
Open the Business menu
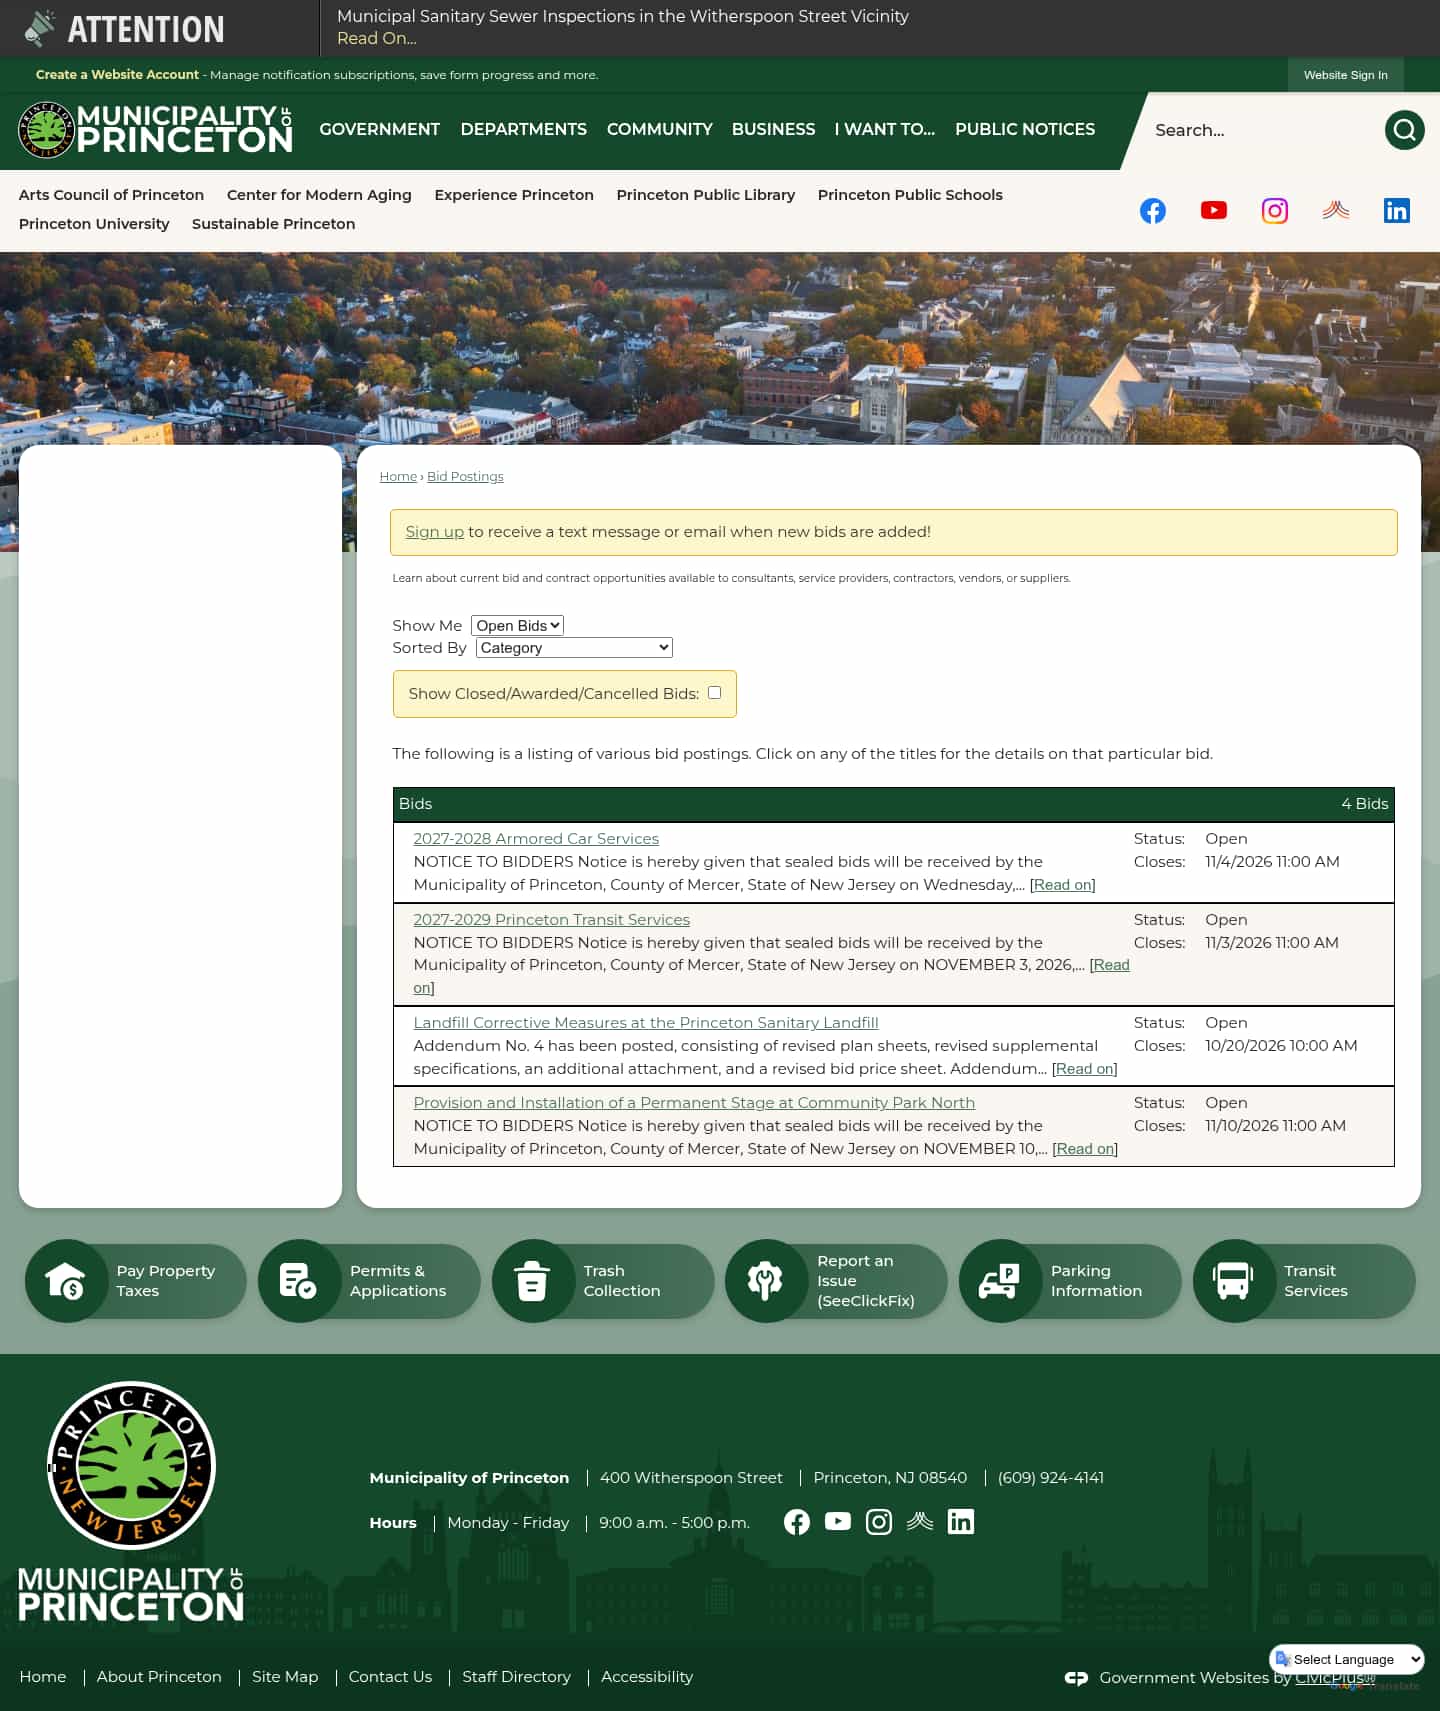click(773, 130)
